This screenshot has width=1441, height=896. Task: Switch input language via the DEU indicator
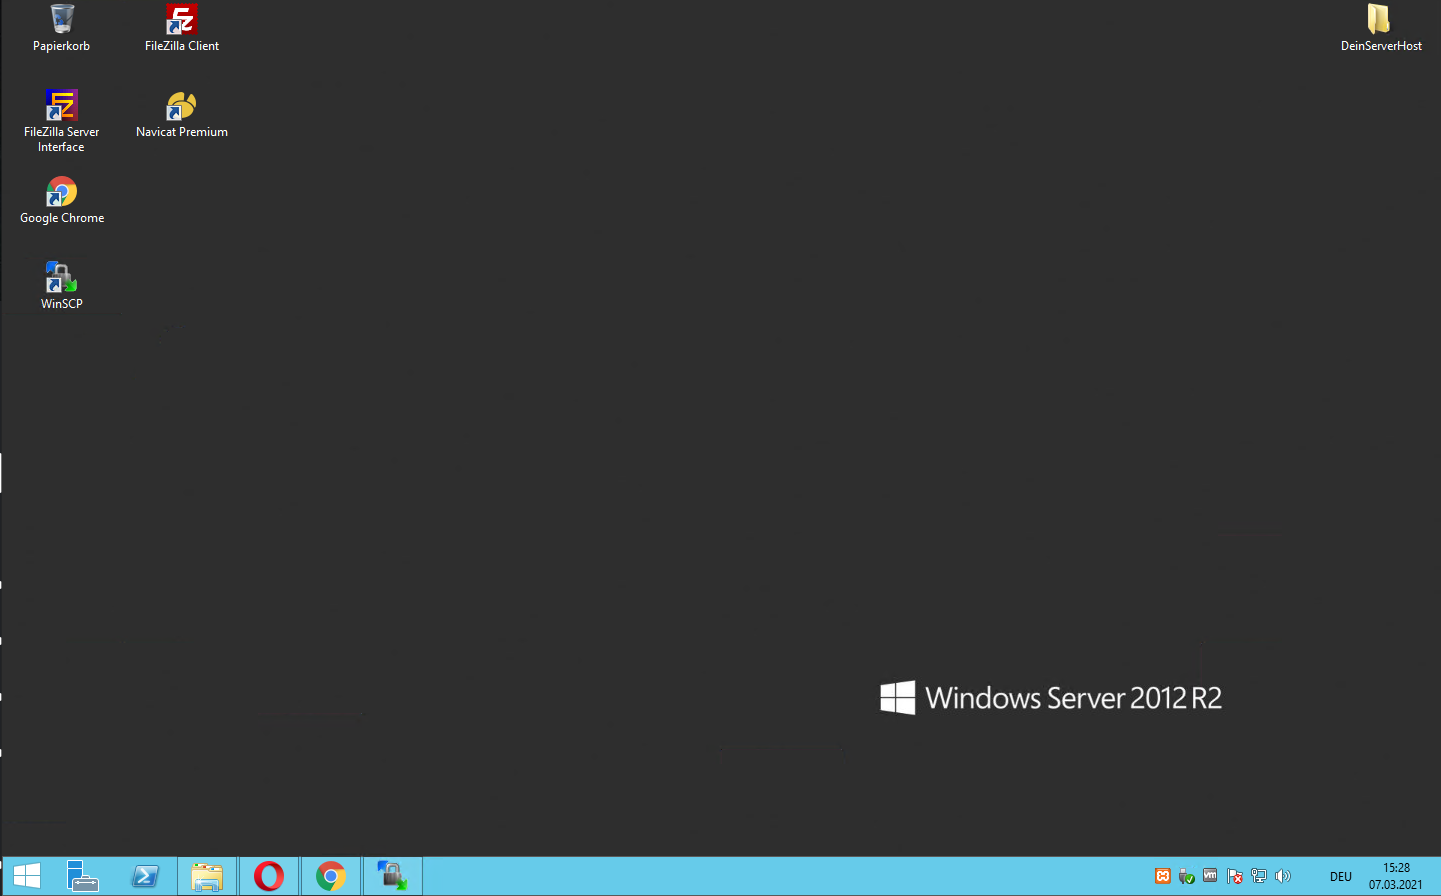point(1339,875)
